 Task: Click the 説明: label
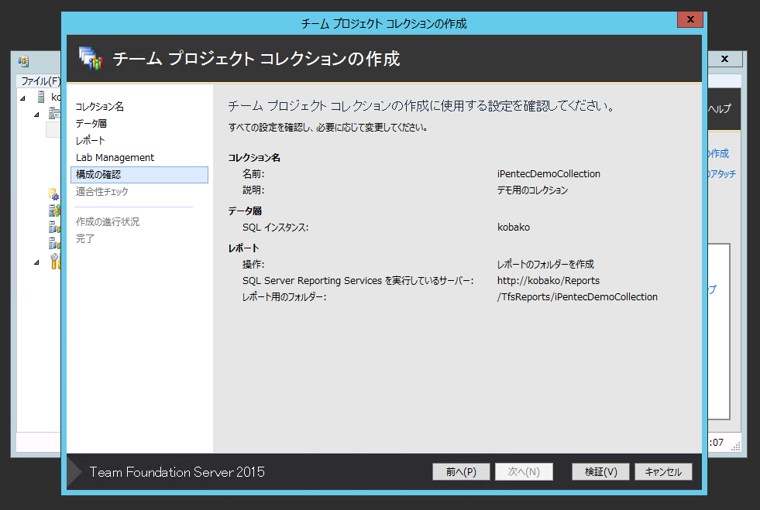[x=253, y=190]
